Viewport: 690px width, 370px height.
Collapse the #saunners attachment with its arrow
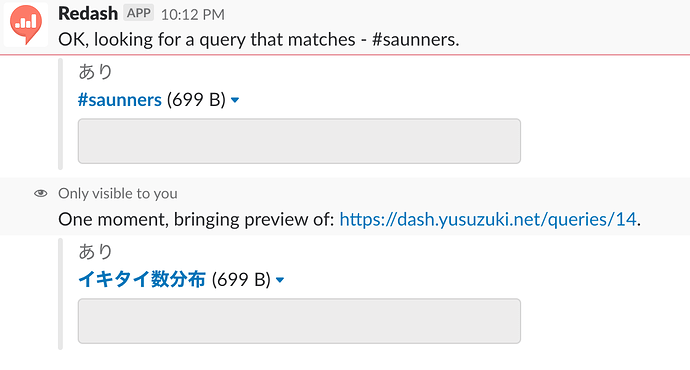235,100
